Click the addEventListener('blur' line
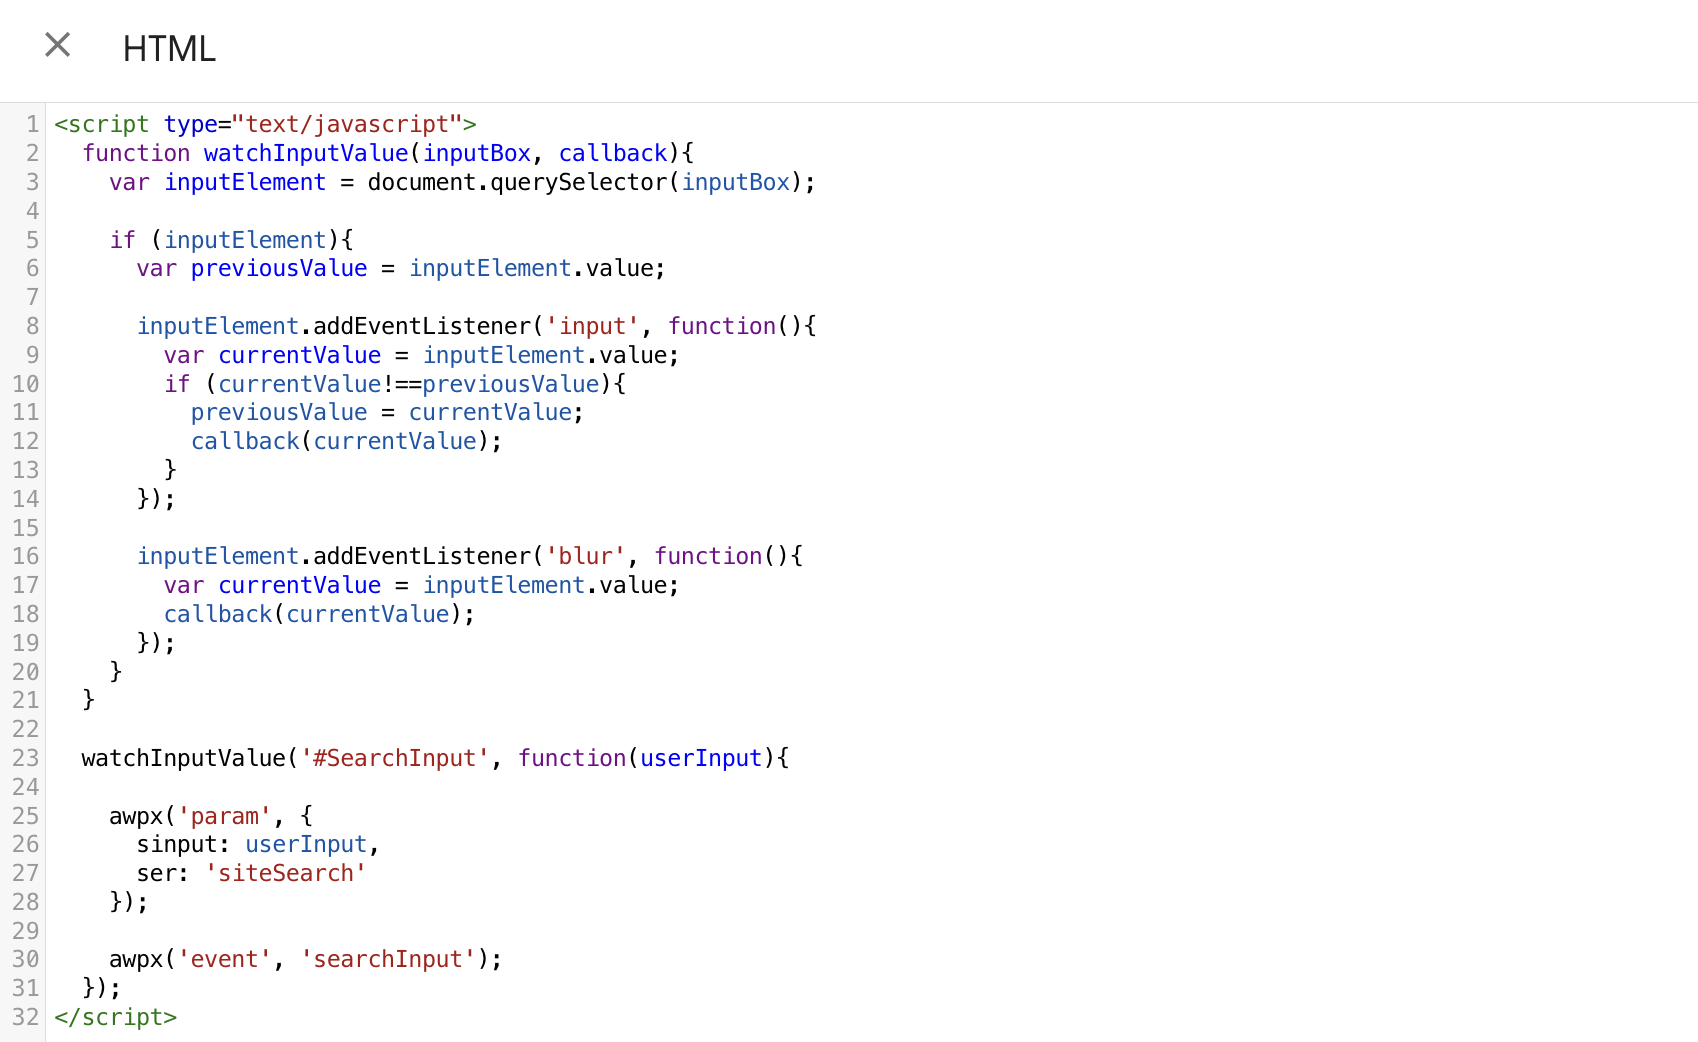The width and height of the screenshot is (1698, 1042). 470,556
